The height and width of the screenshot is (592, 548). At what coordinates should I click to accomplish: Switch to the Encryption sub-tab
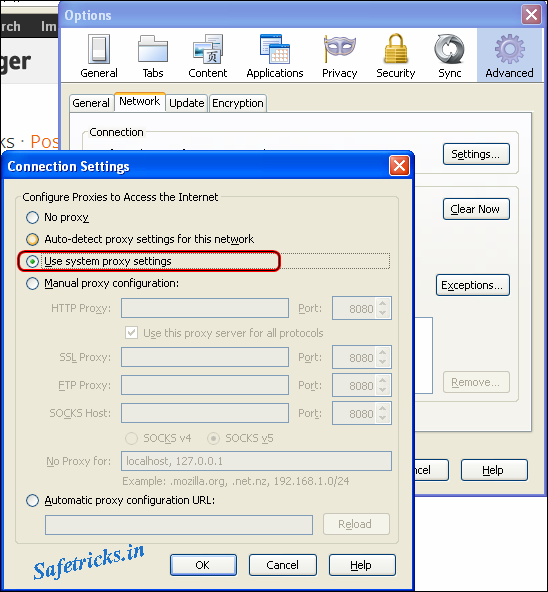coord(238,103)
